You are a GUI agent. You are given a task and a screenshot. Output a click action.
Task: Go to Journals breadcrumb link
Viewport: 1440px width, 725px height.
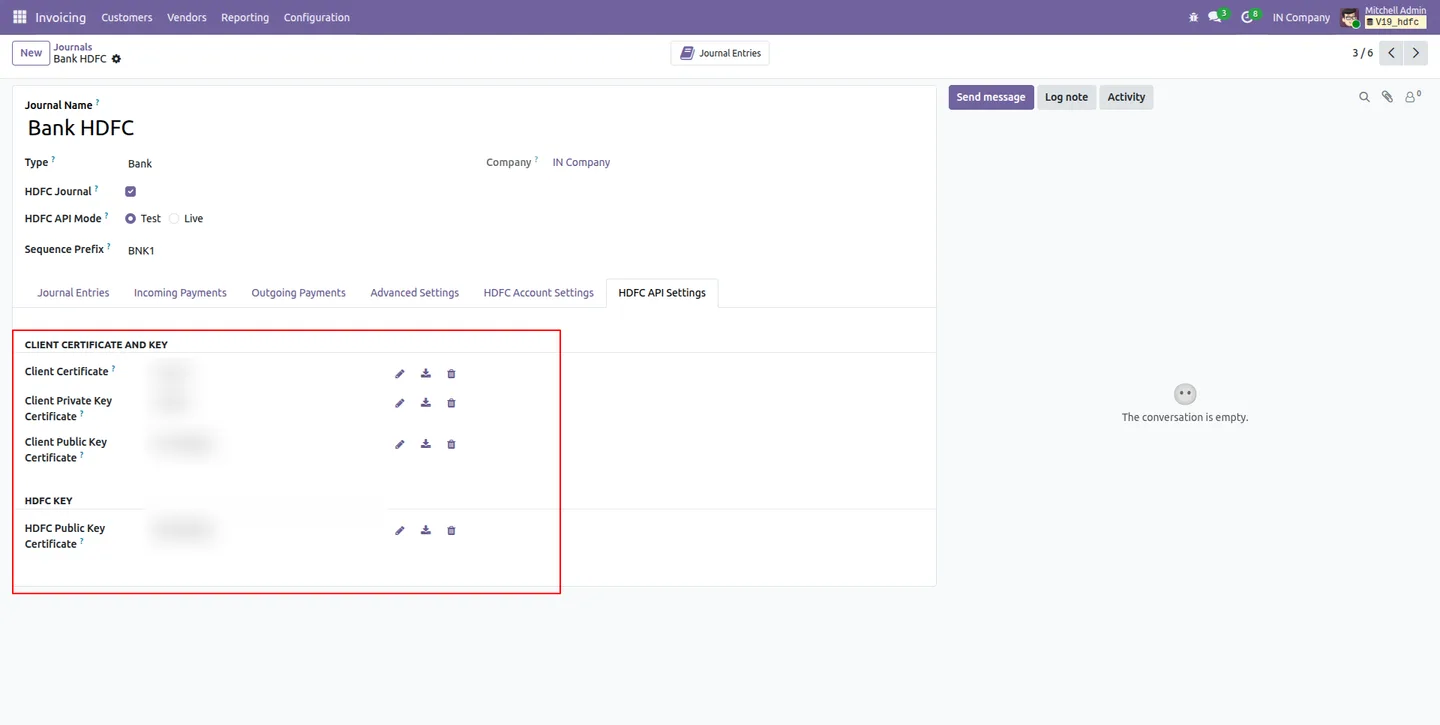point(73,47)
